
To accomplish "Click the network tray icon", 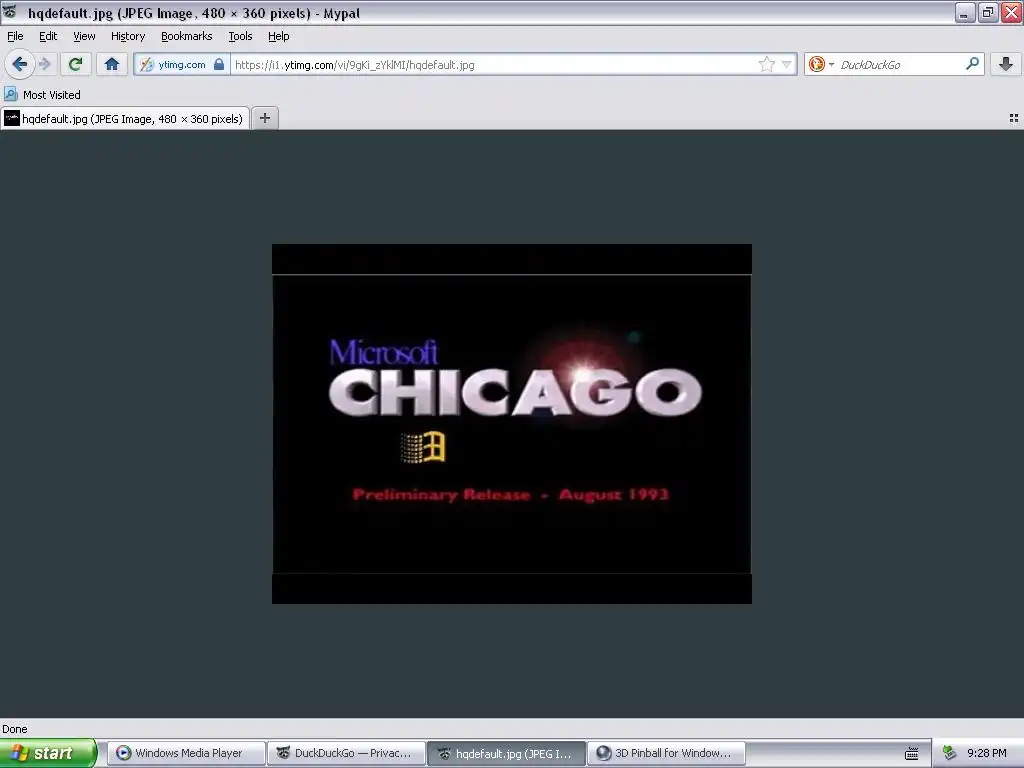I will coord(950,753).
